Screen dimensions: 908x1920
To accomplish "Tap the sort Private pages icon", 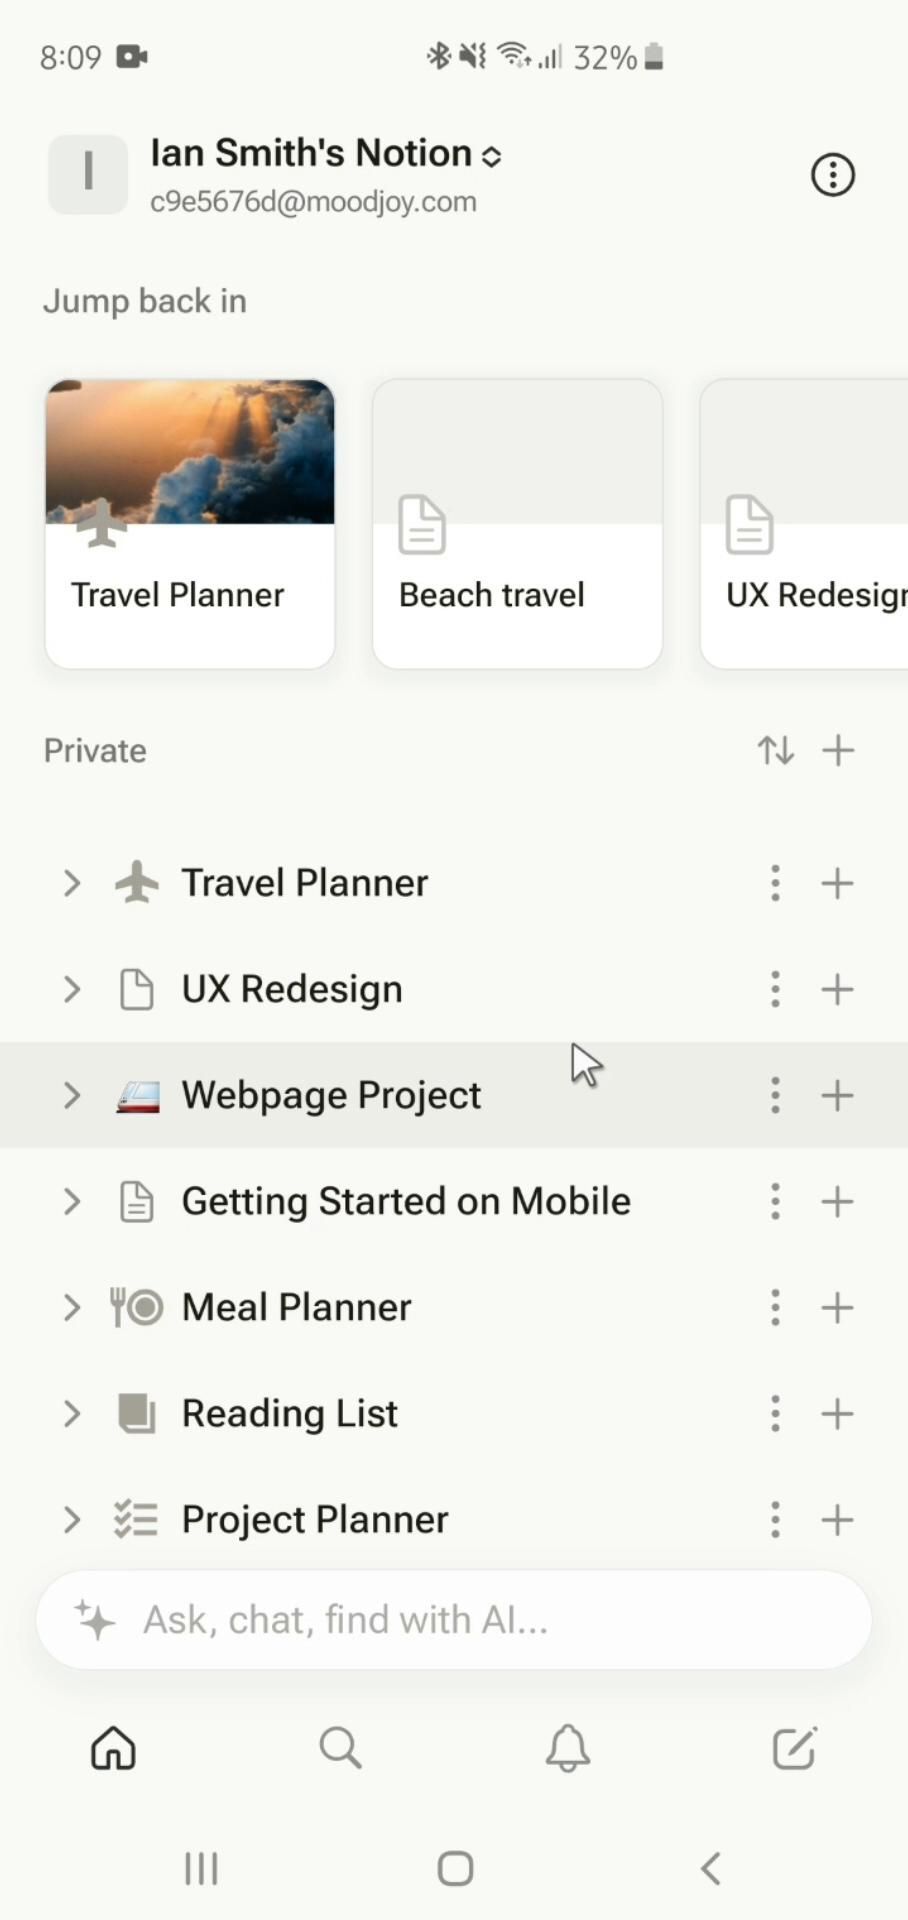I will coord(775,750).
